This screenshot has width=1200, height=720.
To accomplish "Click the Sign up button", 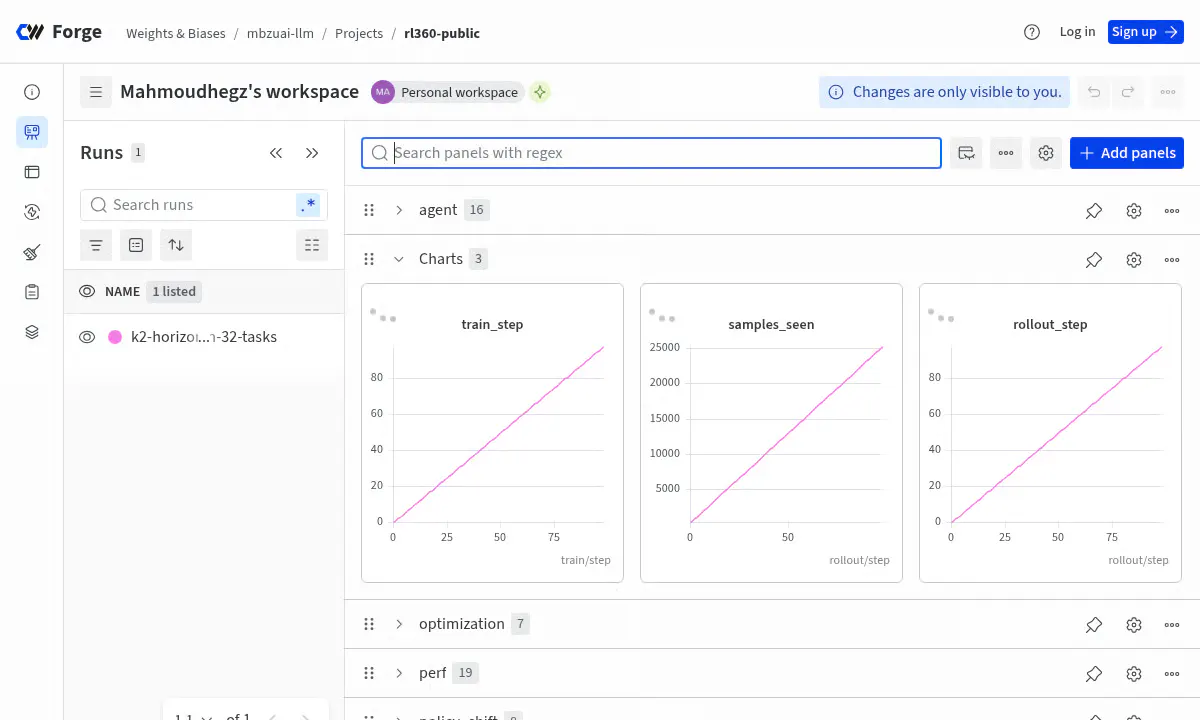I will pos(1146,32).
